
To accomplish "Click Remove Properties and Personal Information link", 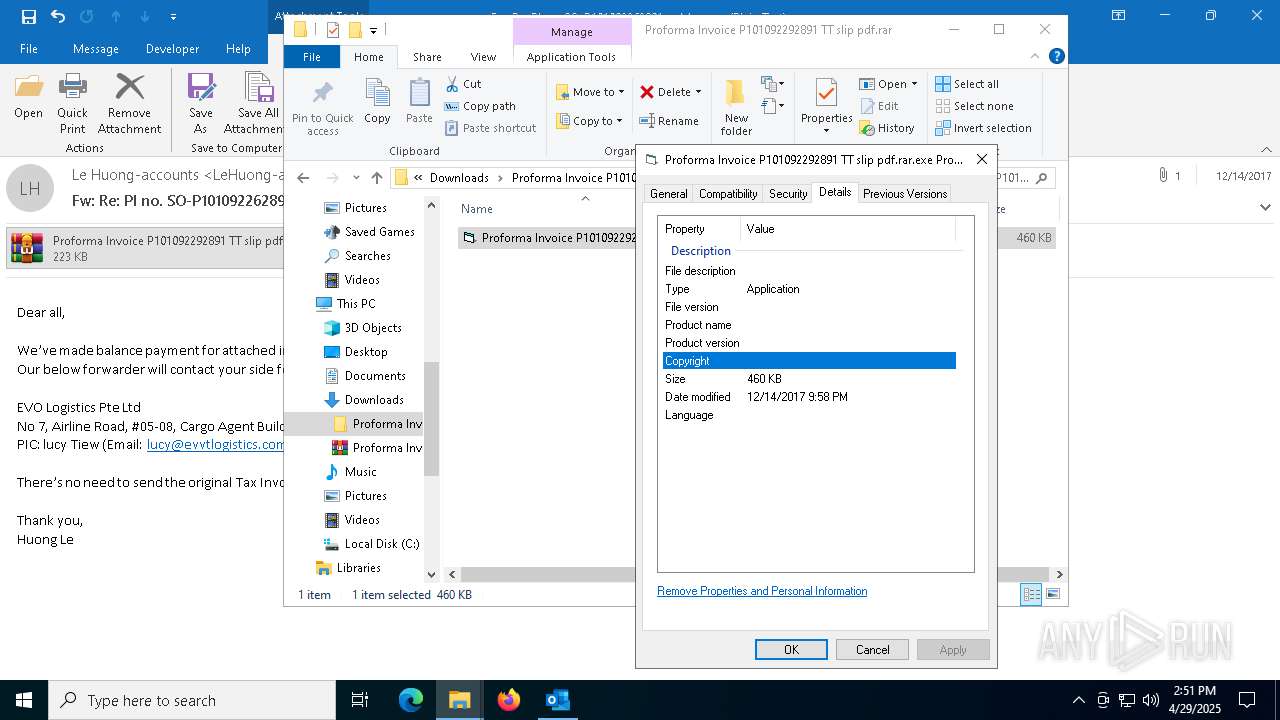I will [762, 591].
